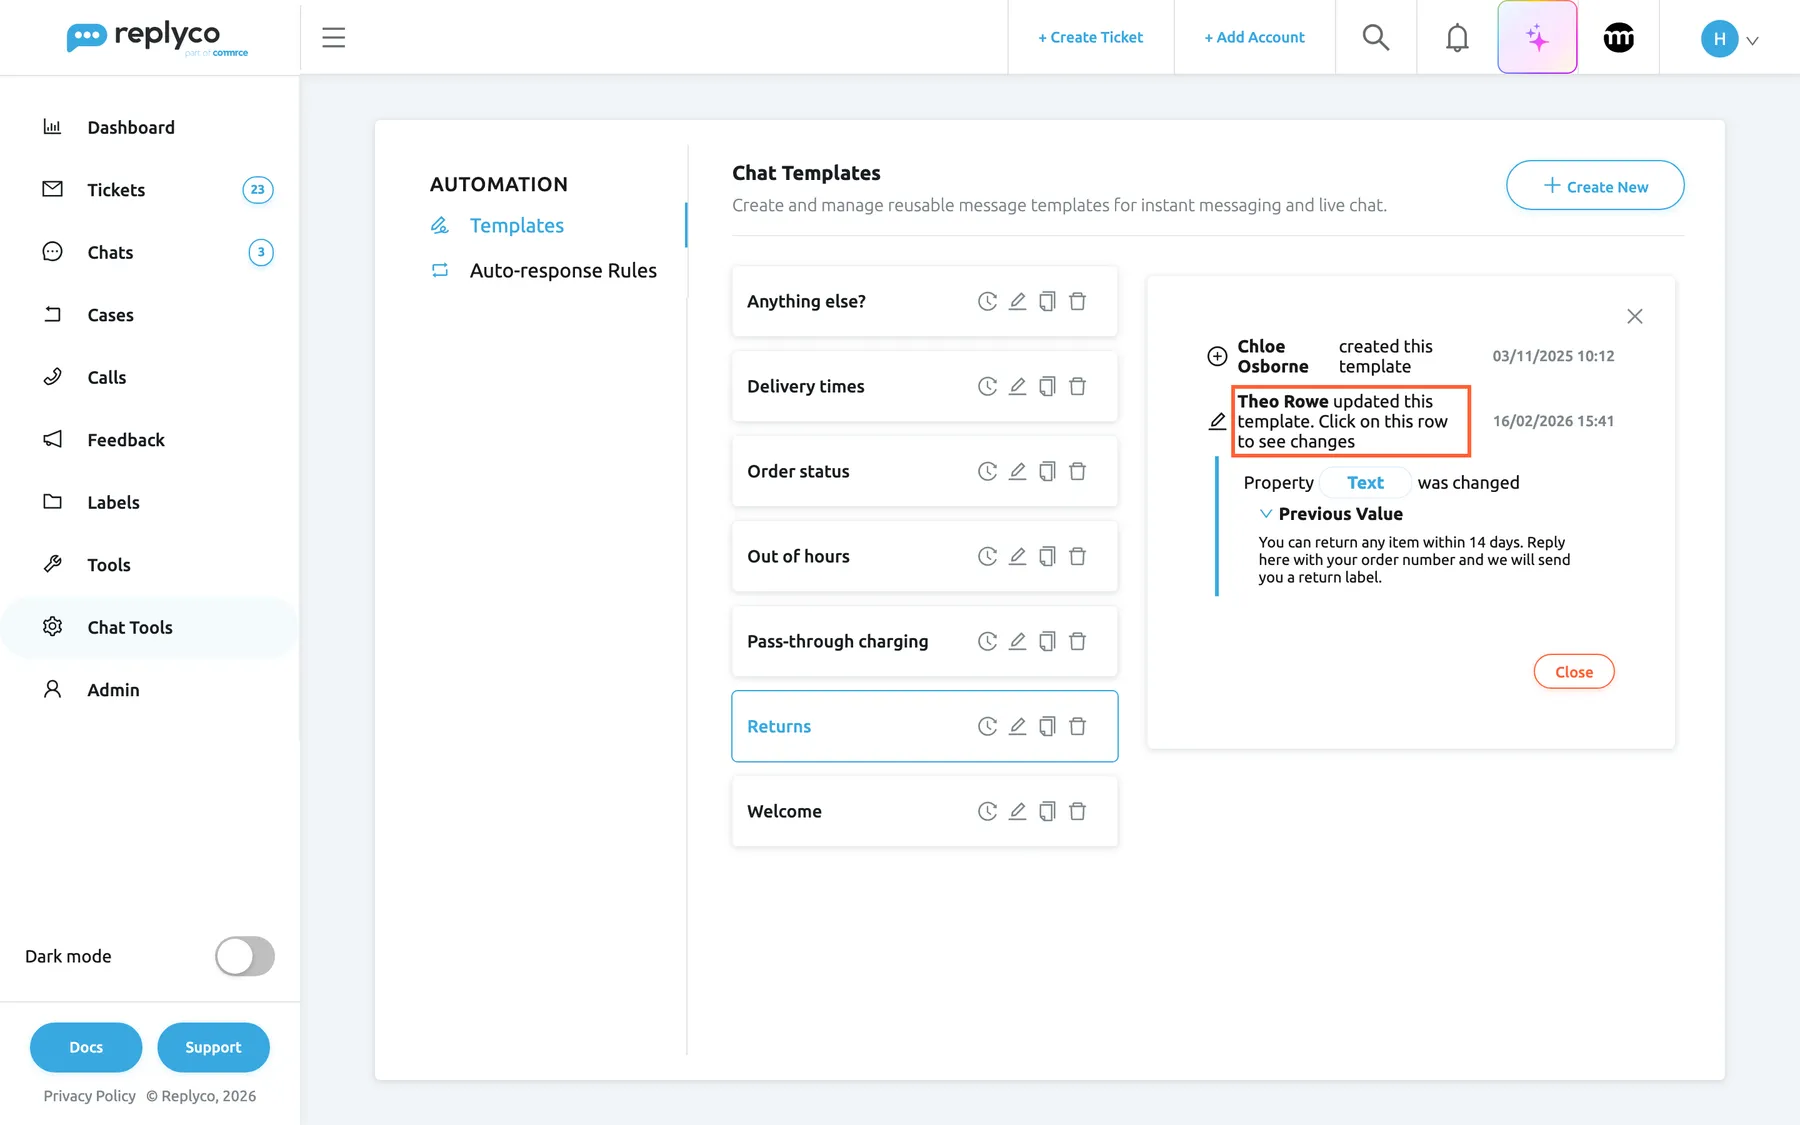Delete the Returns template
Image resolution: width=1800 pixels, height=1125 pixels.
tap(1077, 726)
